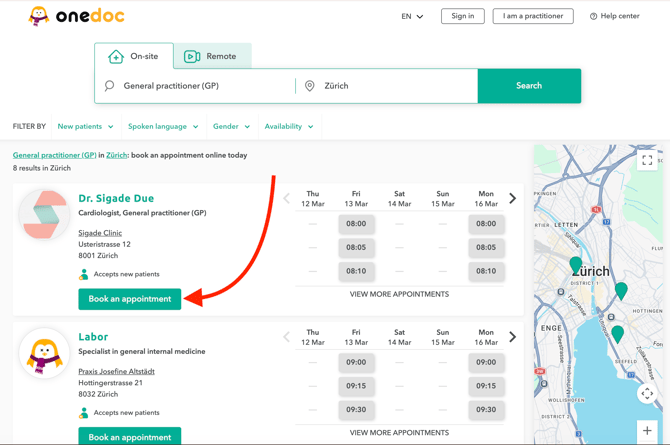The image size is (670, 445).
Task: Click the onedoc penguin logo
Action: [39, 16]
